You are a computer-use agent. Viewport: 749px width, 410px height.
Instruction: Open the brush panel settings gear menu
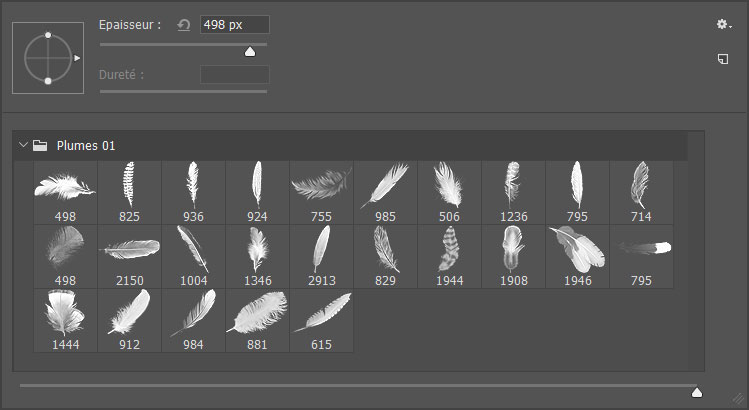click(723, 25)
